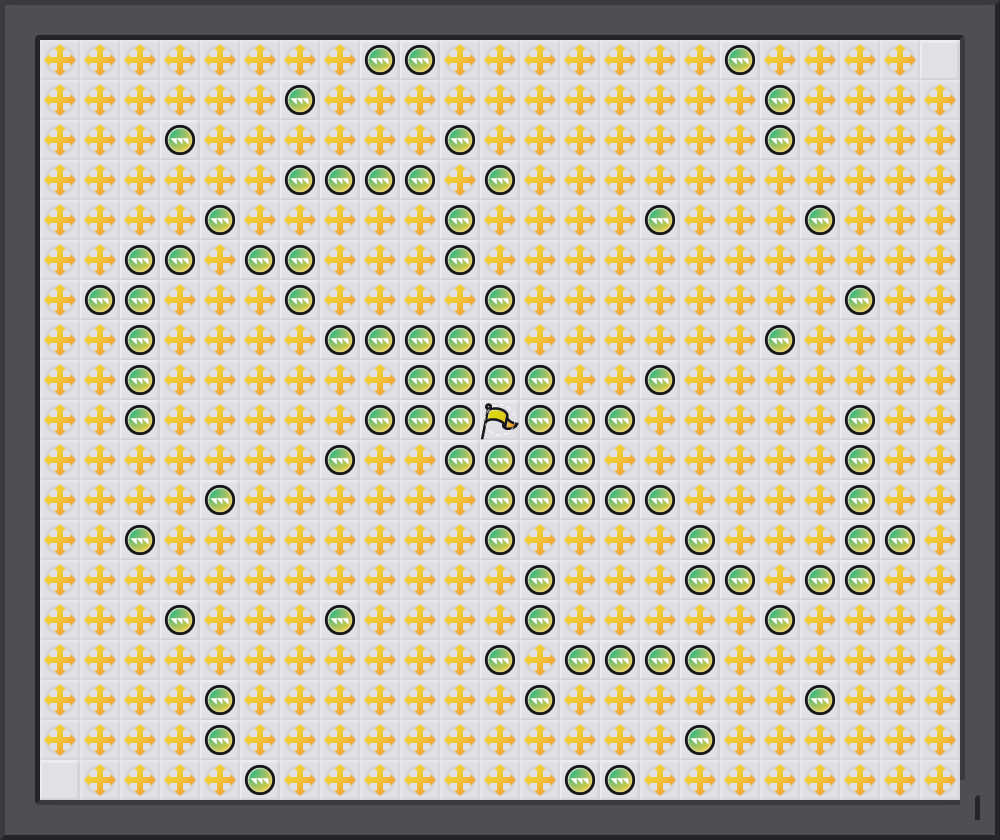Select the yellow cross left of the top-right empty tile

900,60
